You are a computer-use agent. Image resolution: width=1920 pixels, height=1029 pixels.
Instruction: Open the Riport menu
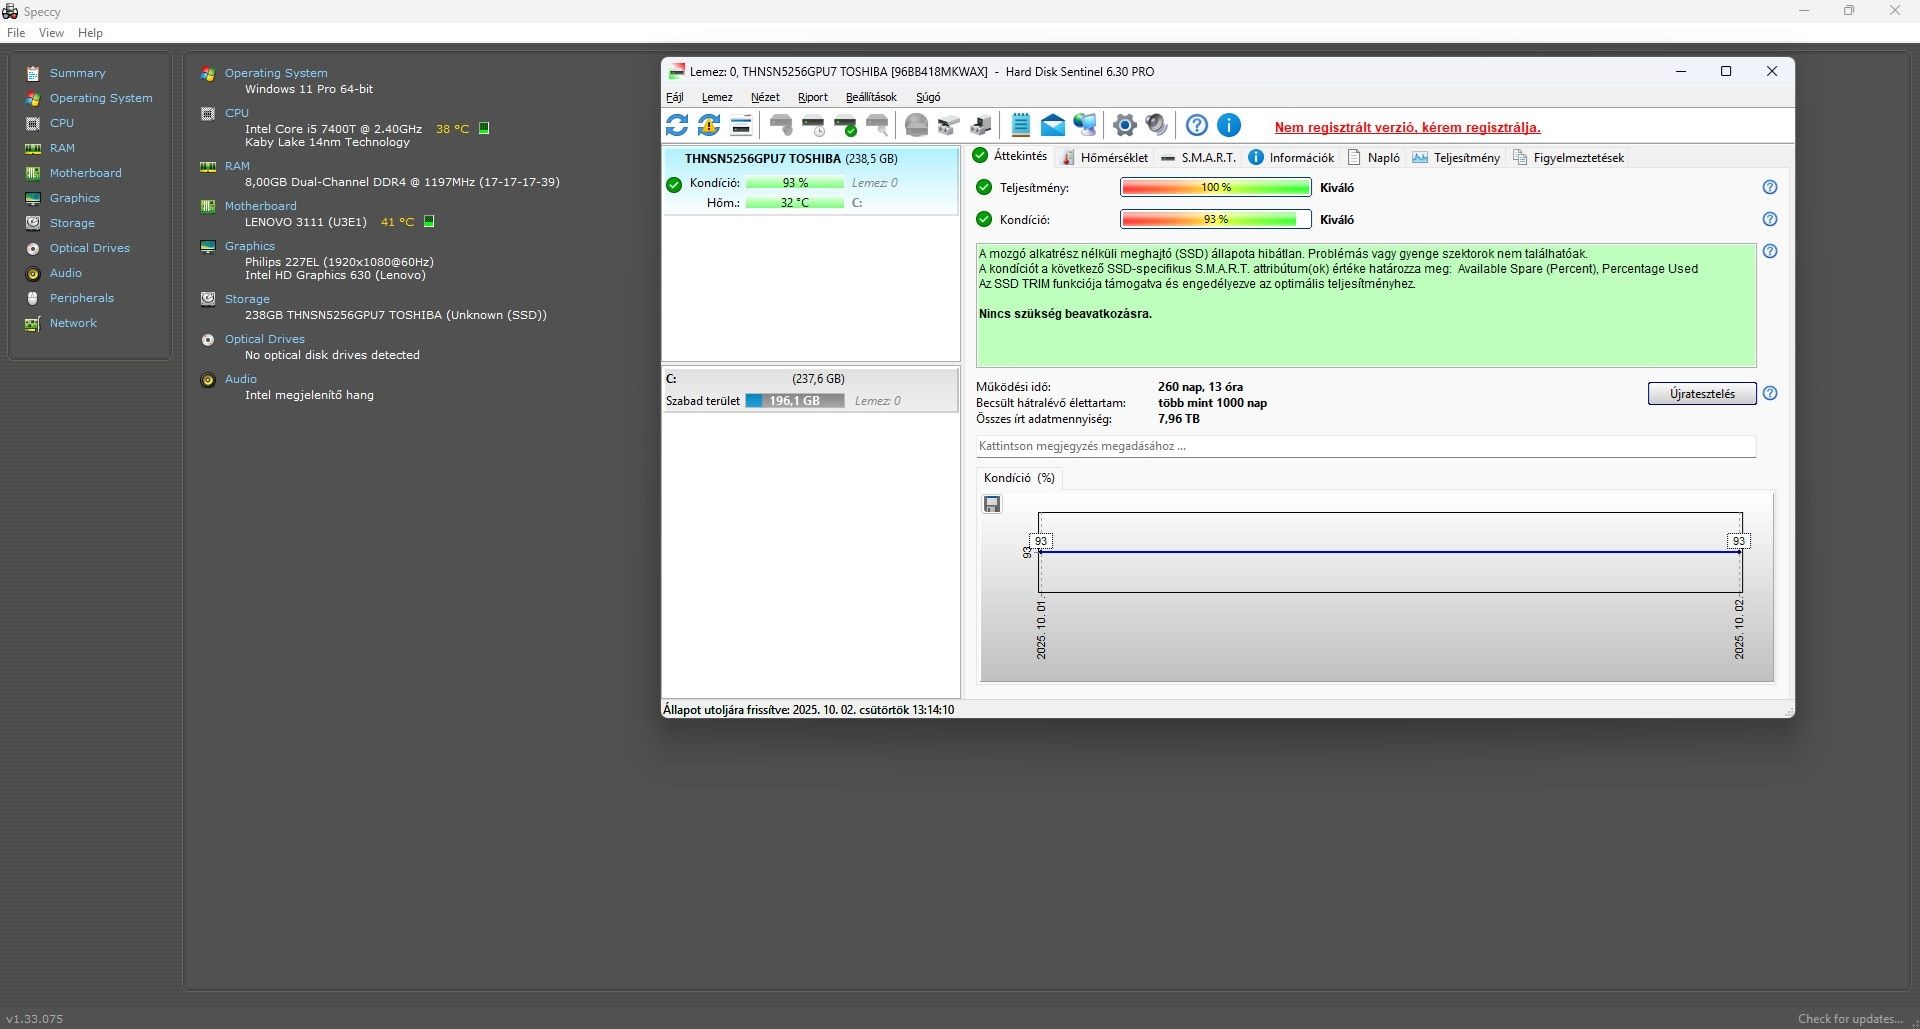(813, 97)
